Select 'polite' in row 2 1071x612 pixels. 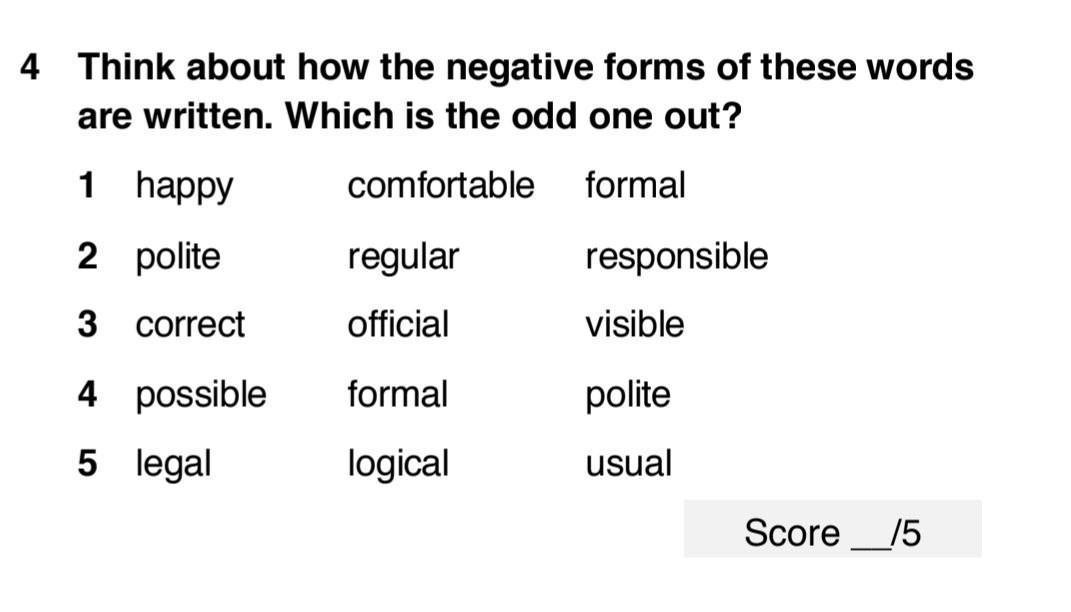(178, 258)
